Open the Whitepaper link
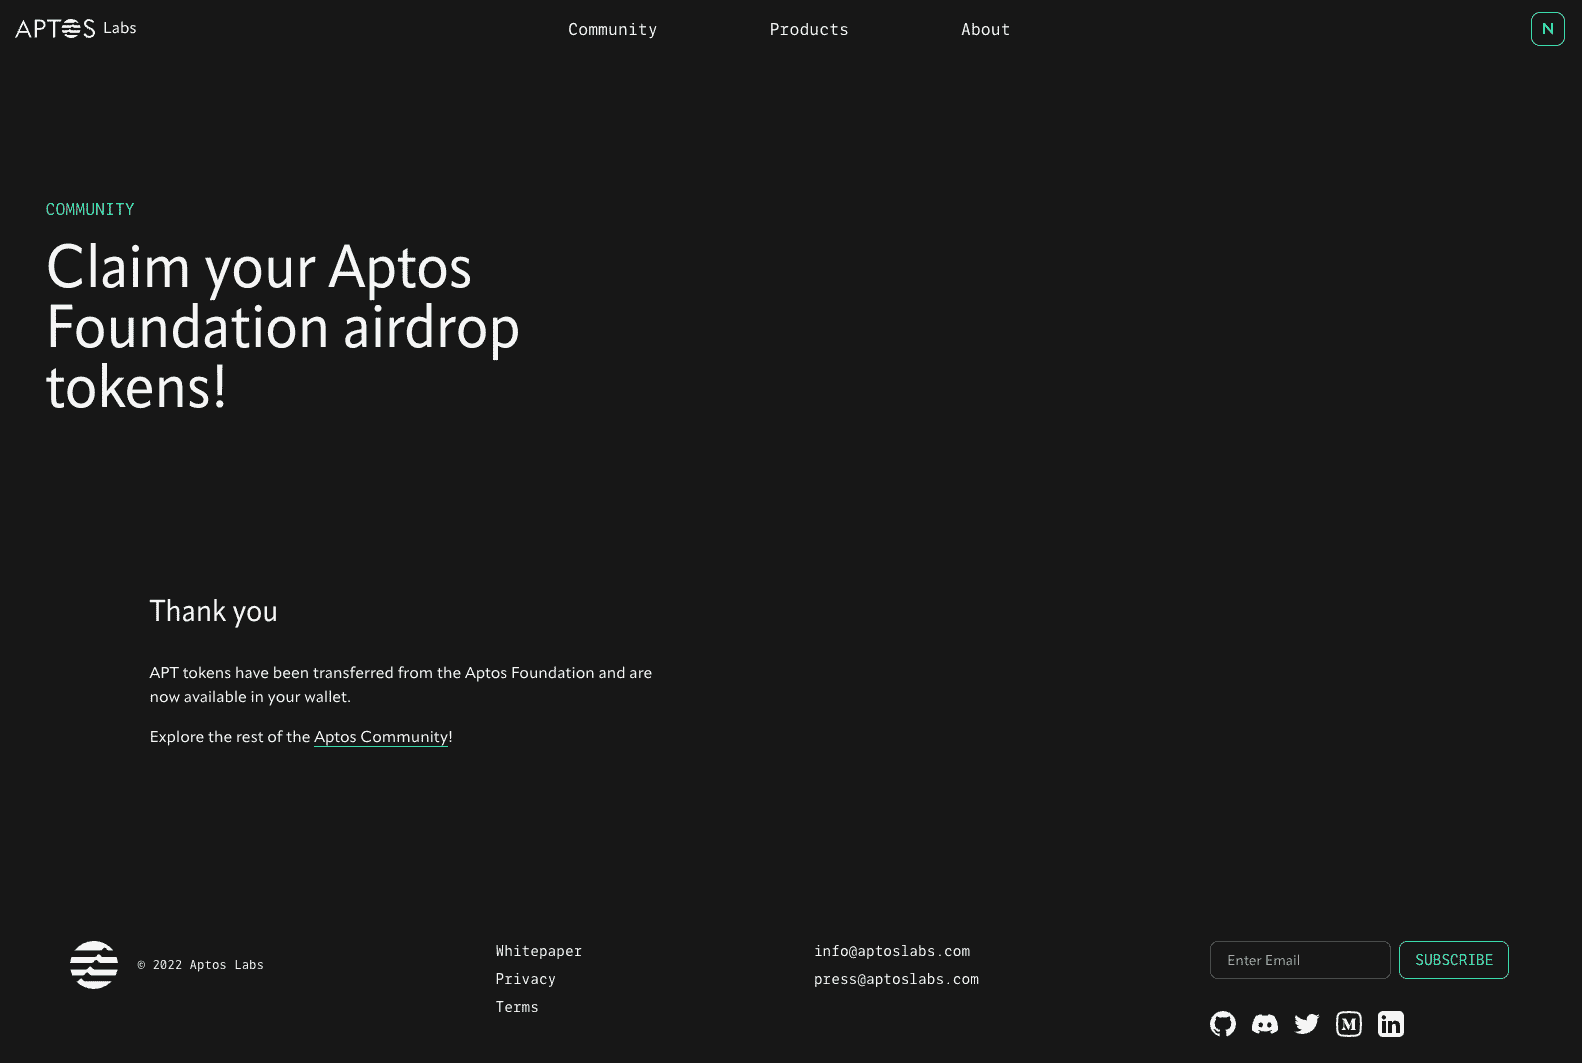This screenshot has width=1582, height=1063. (539, 951)
